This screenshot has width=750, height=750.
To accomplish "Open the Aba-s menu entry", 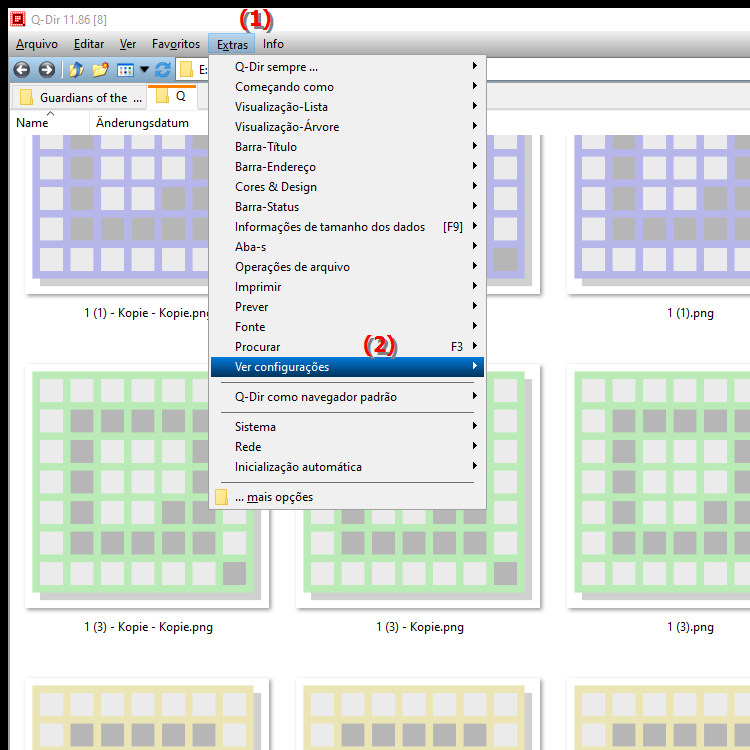I will coord(347,247).
